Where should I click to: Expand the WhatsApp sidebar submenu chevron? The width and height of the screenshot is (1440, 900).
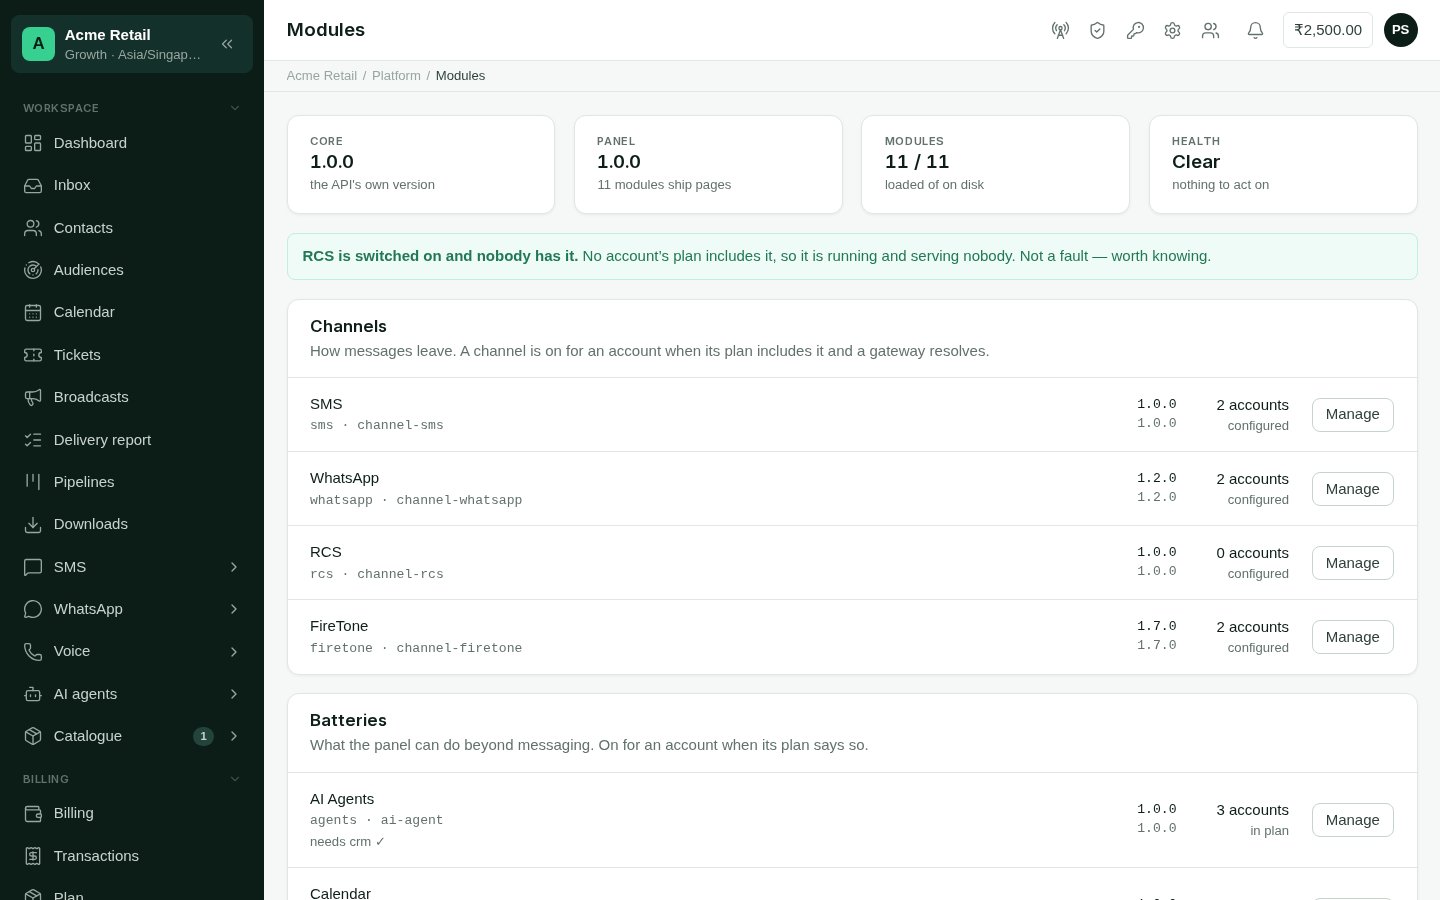[x=234, y=609]
